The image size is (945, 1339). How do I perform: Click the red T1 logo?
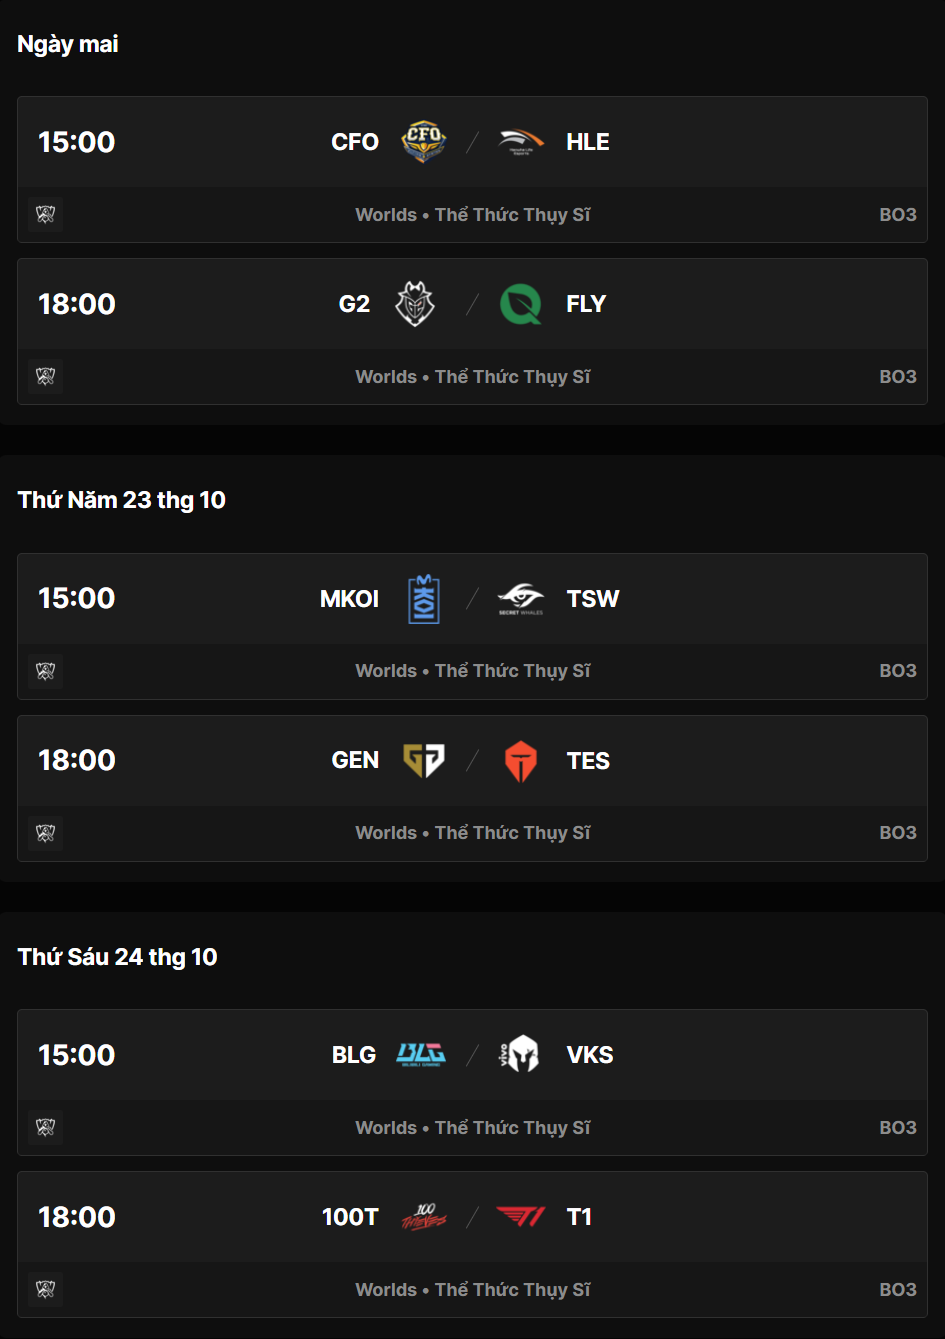(x=521, y=1217)
